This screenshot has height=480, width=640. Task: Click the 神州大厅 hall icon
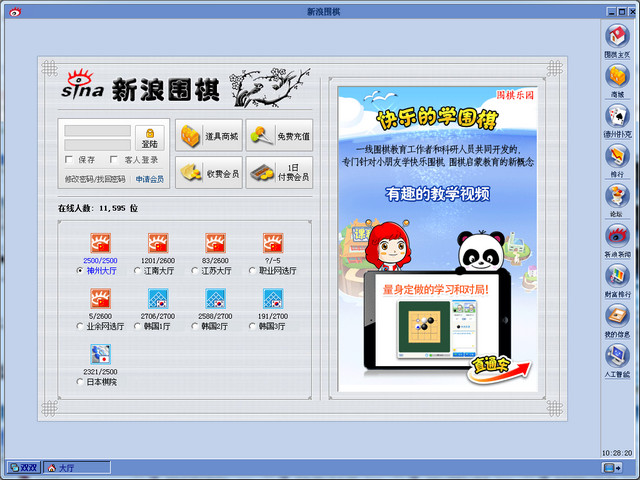[100, 243]
